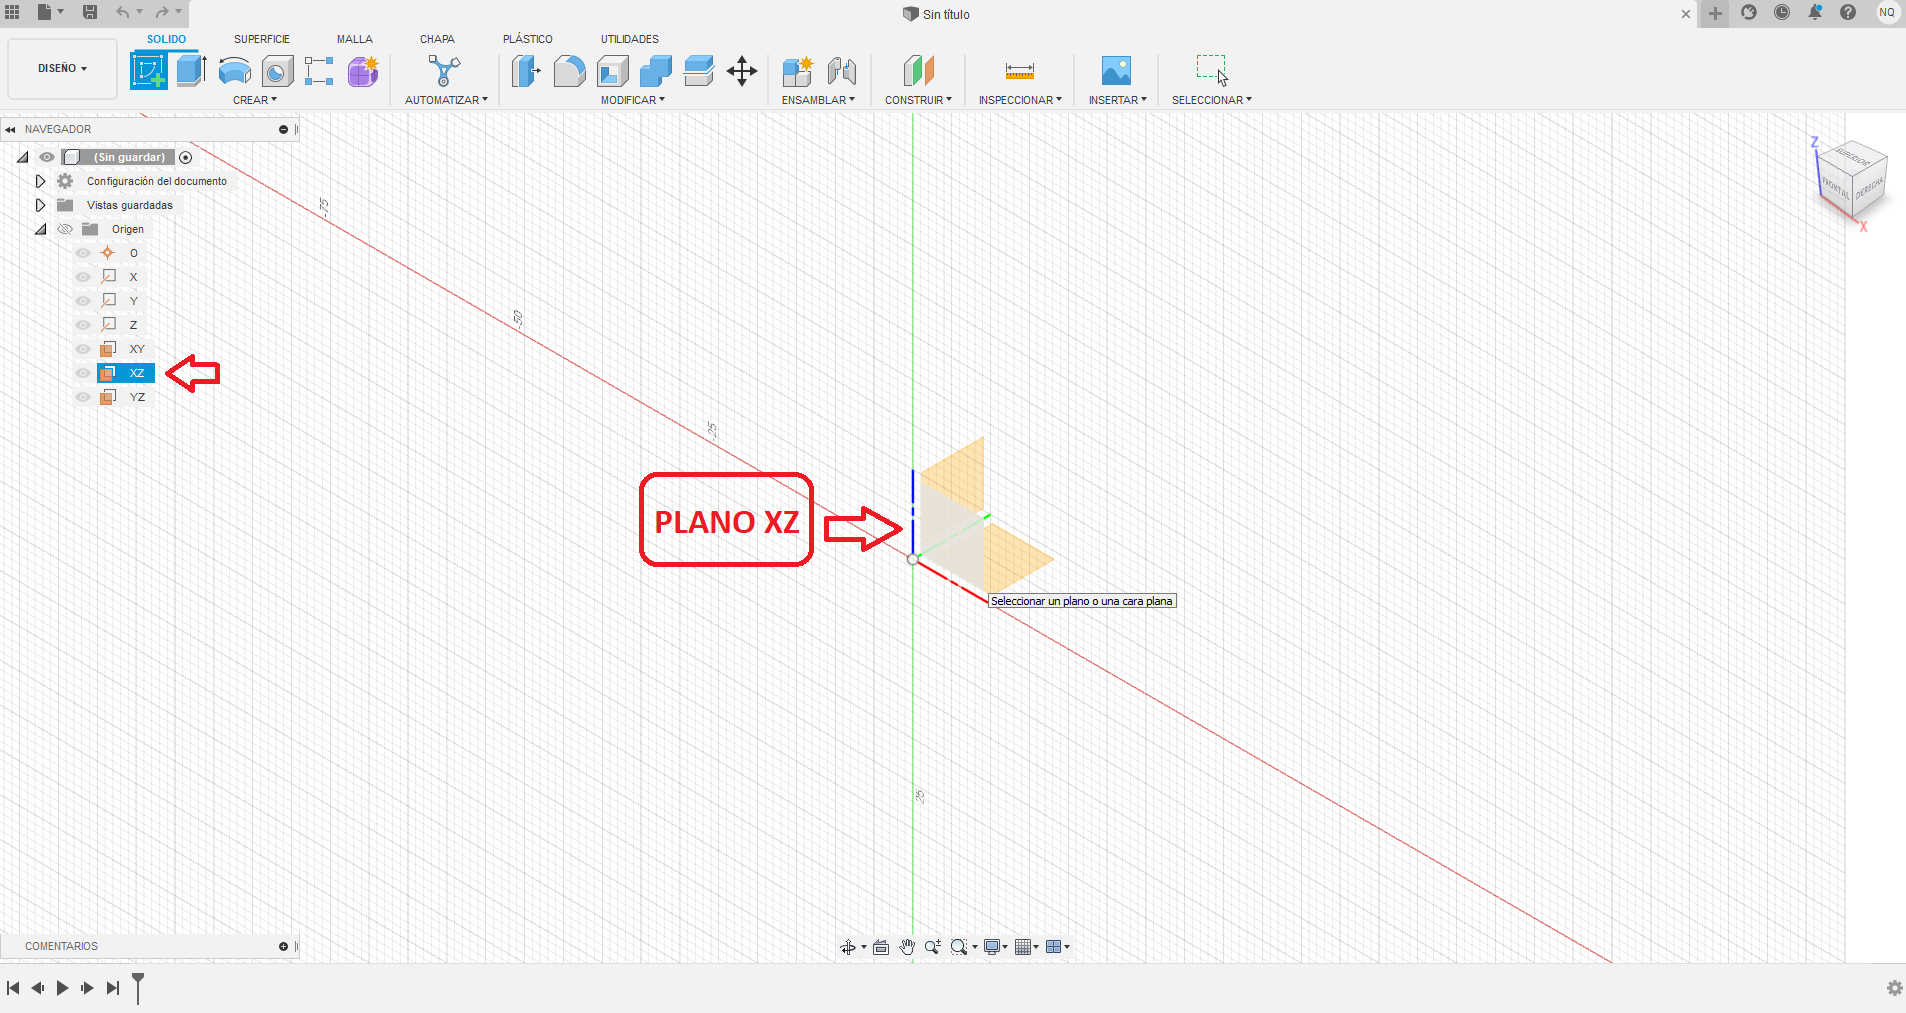Select the Rectangular Pattern tool
The height and width of the screenshot is (1013, 1906).
(319, 71)
